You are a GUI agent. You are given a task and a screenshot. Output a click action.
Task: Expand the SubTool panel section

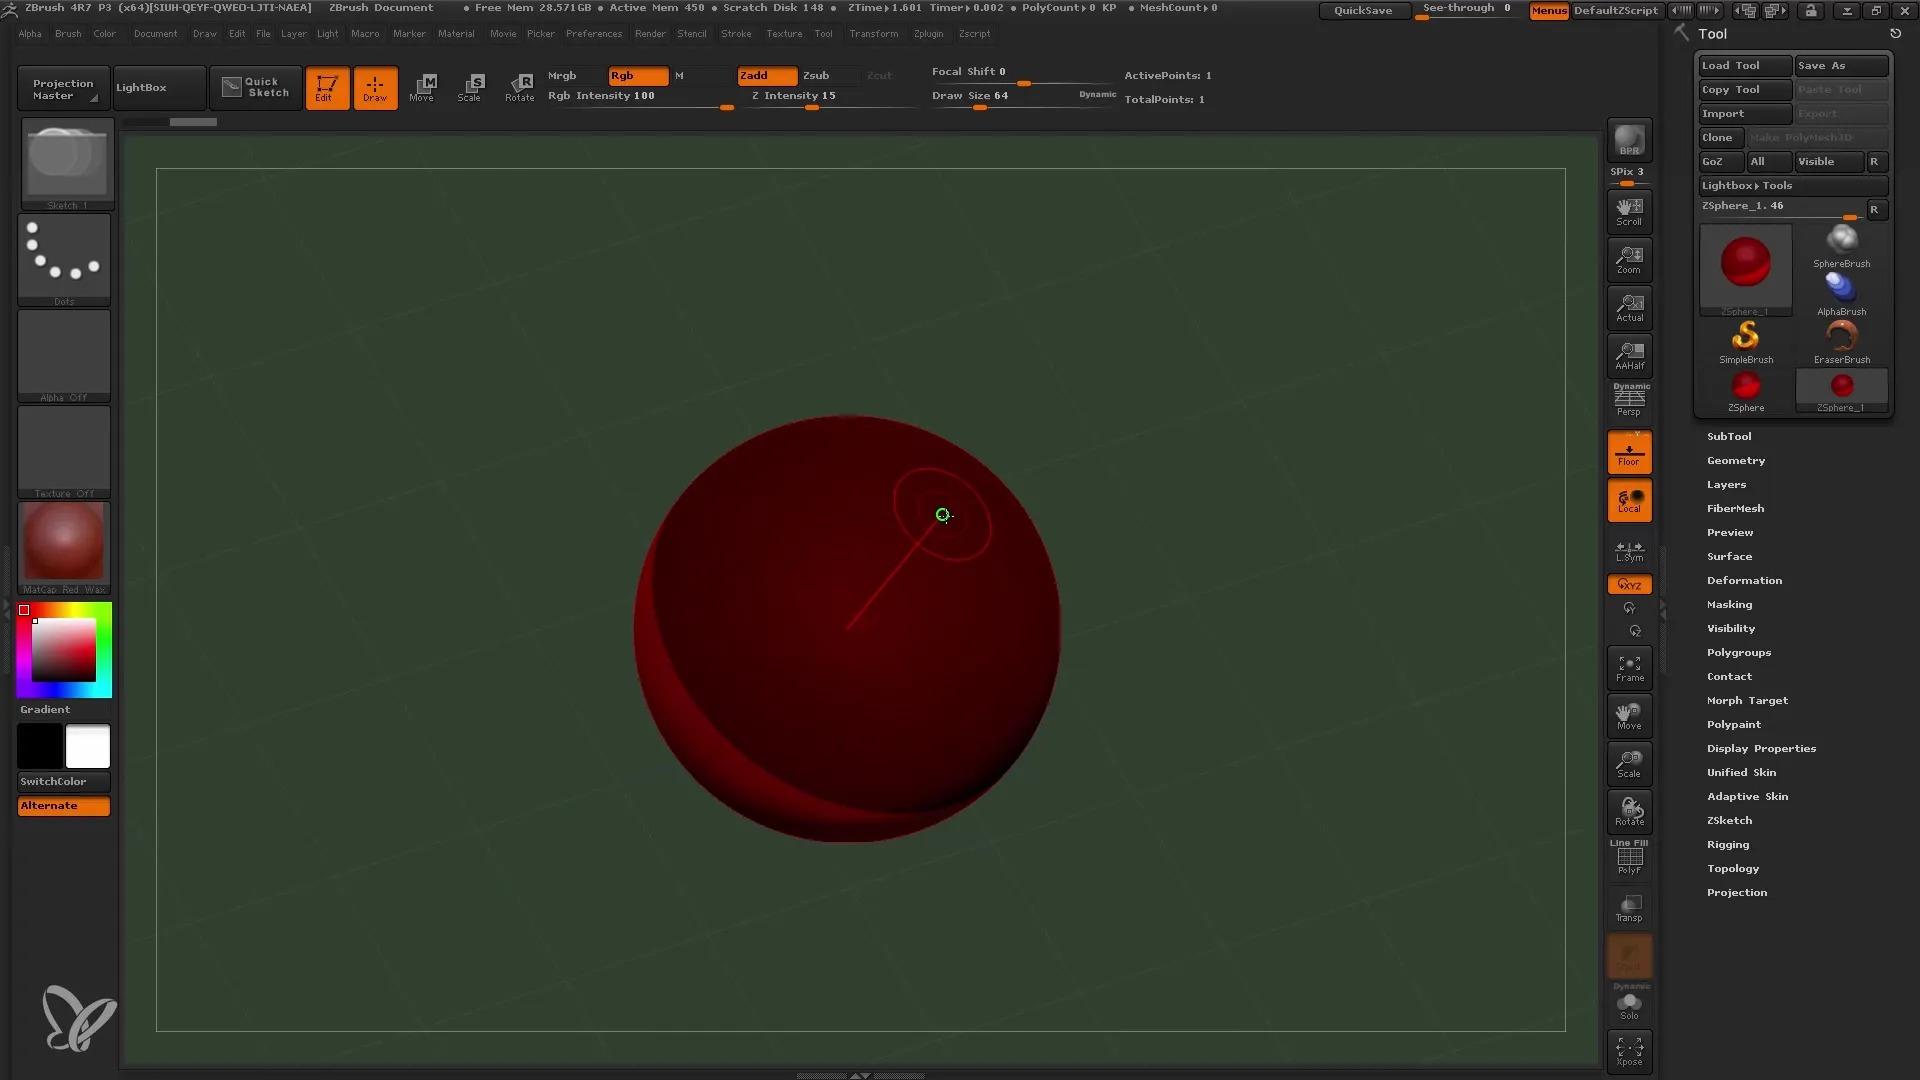(x=1729, y=435)
